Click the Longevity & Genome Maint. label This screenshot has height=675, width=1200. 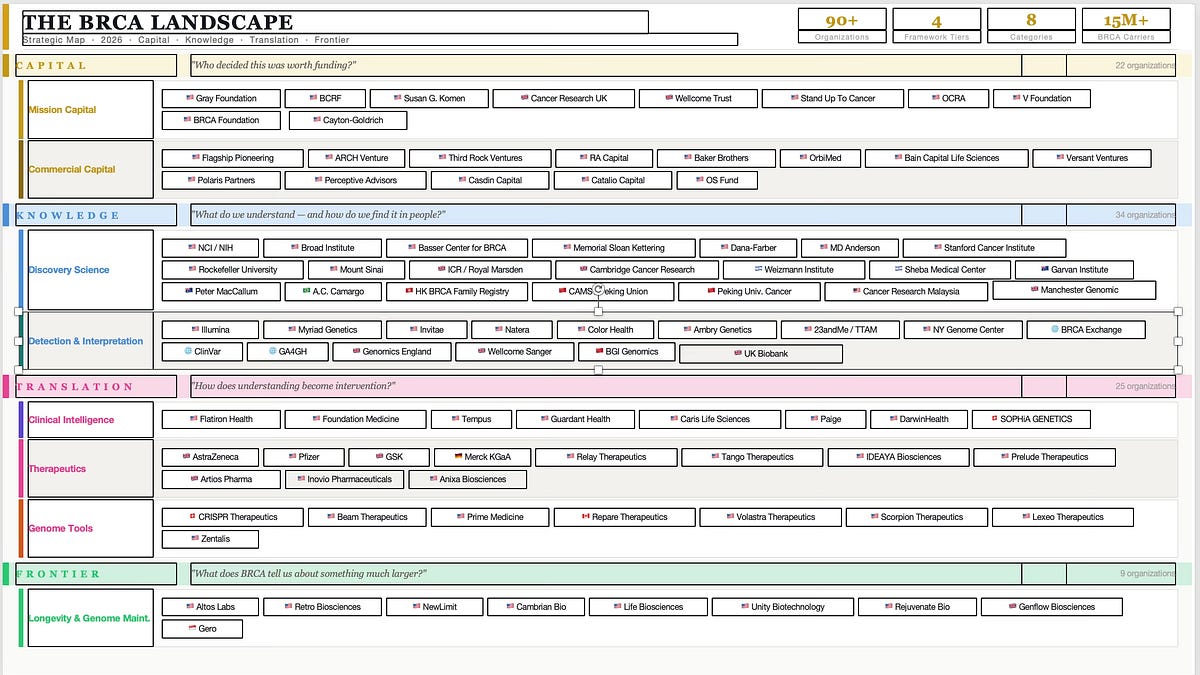coord(90,619)
